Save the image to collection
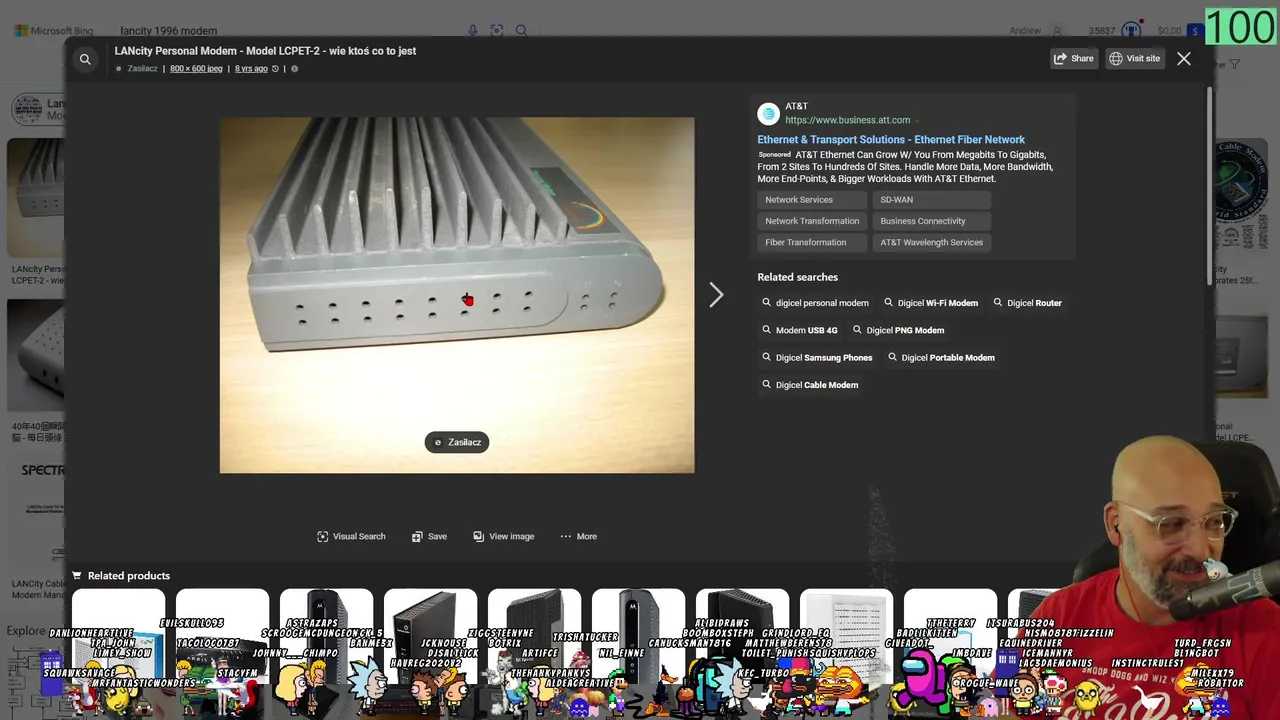1280x720 pixels. [429, 536]
